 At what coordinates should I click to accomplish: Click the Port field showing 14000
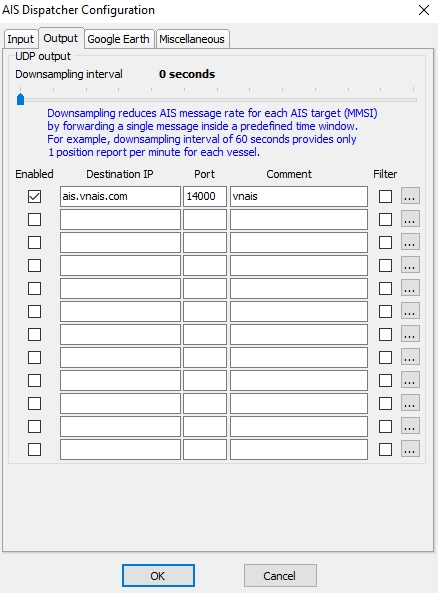point(205,196)
